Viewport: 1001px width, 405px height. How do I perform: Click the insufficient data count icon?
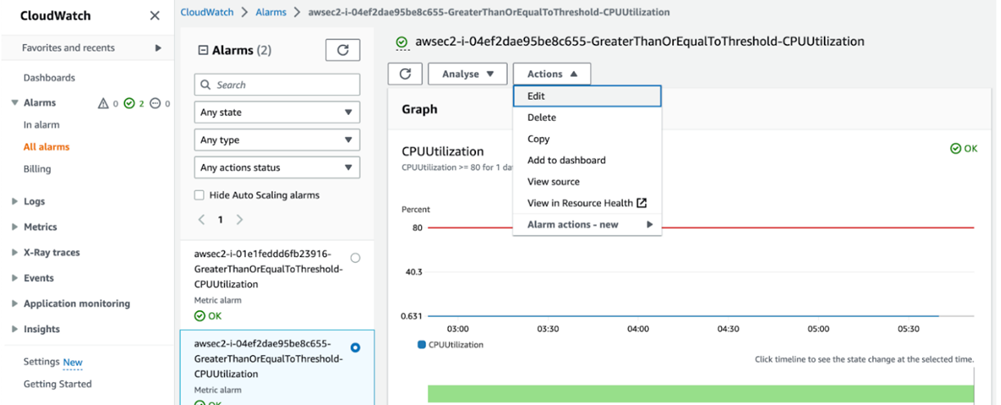pyautogui.click(x=156, y=103)
